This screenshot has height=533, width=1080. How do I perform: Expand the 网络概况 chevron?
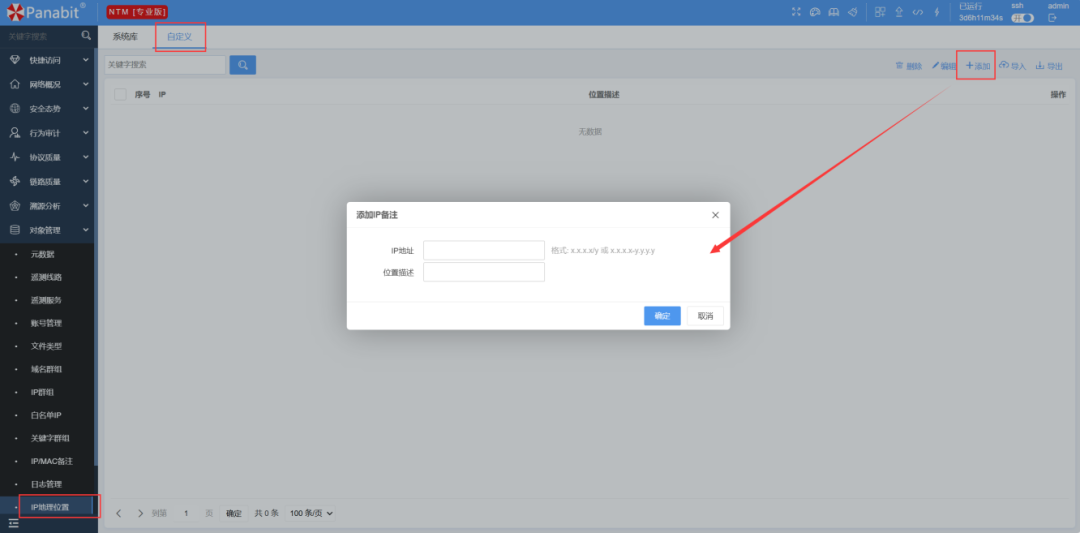pos(86,84)
